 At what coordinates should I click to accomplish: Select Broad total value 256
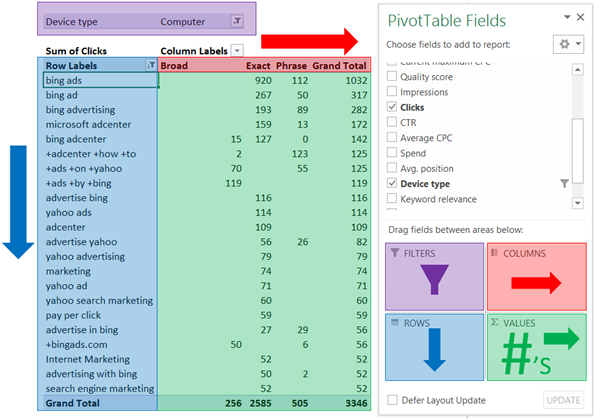[233, 403]
